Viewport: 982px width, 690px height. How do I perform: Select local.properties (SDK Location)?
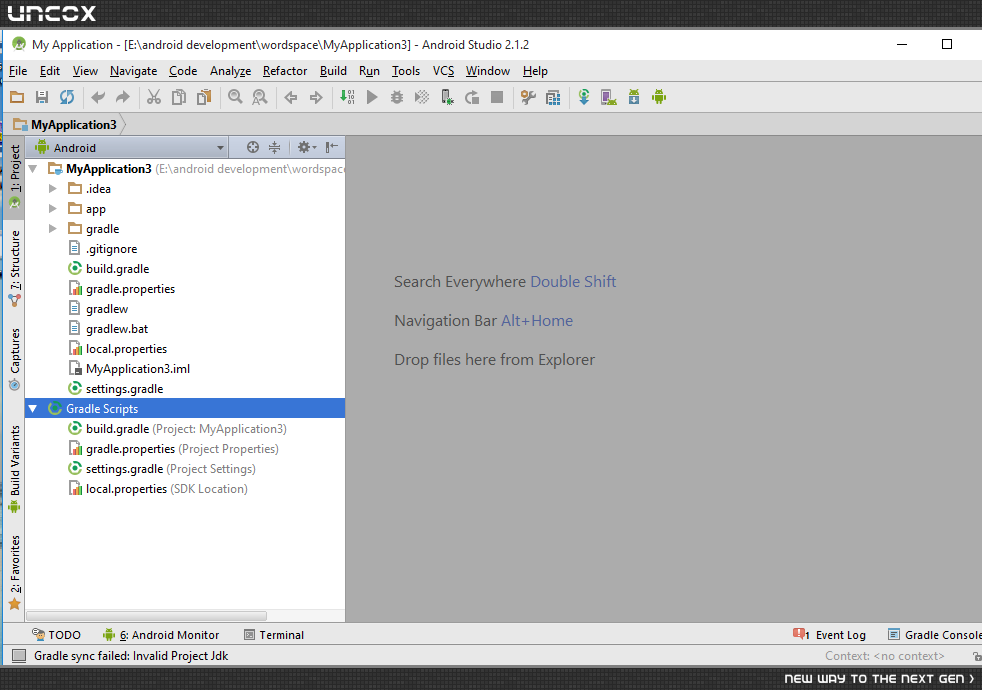tap(167, 489)
